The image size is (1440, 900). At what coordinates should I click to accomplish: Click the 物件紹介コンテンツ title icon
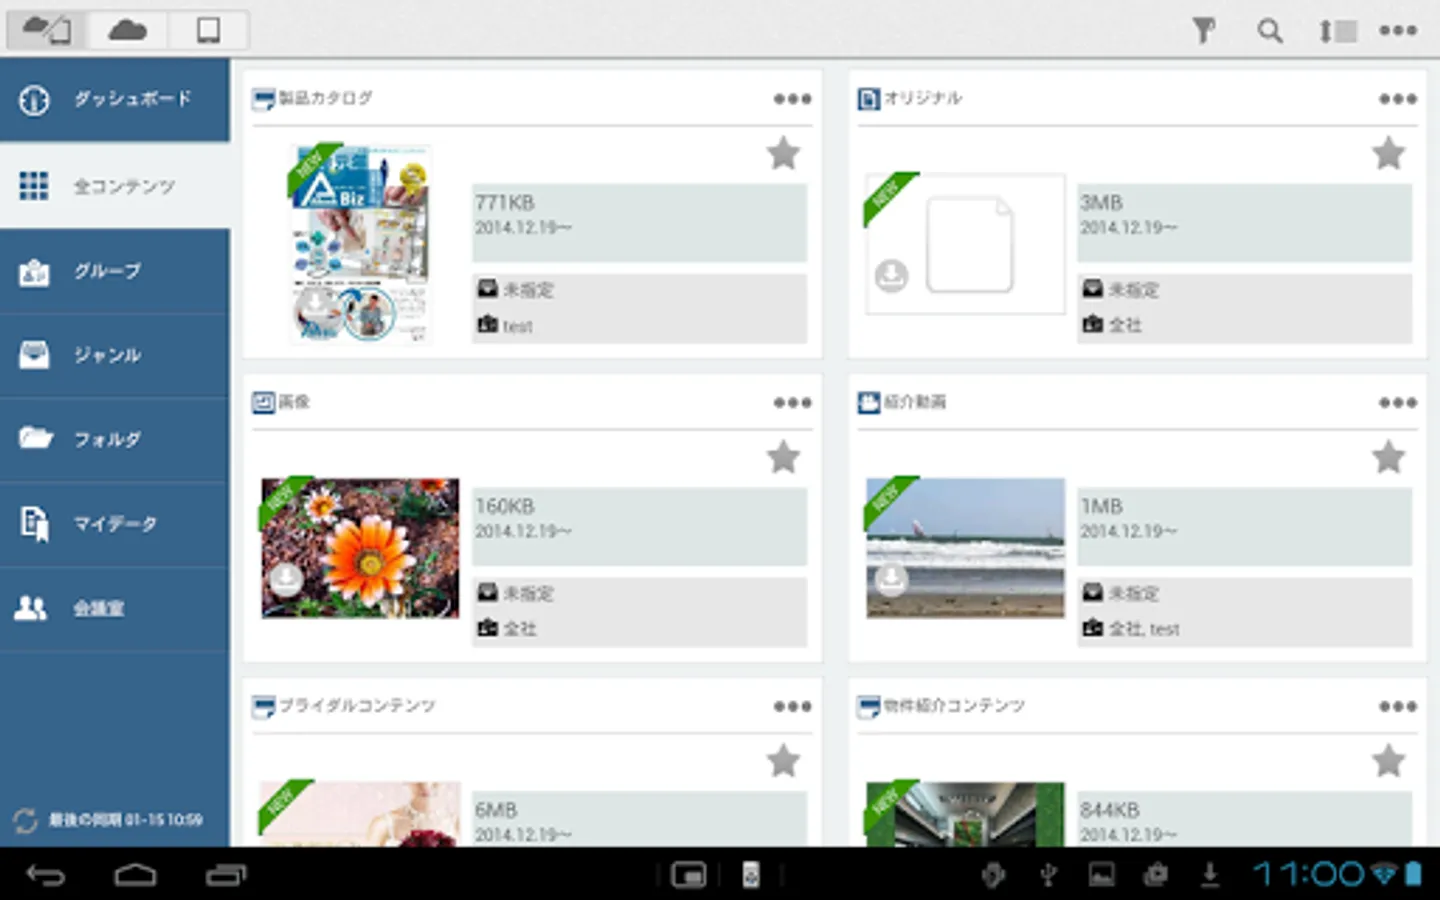tap(868, 706)
